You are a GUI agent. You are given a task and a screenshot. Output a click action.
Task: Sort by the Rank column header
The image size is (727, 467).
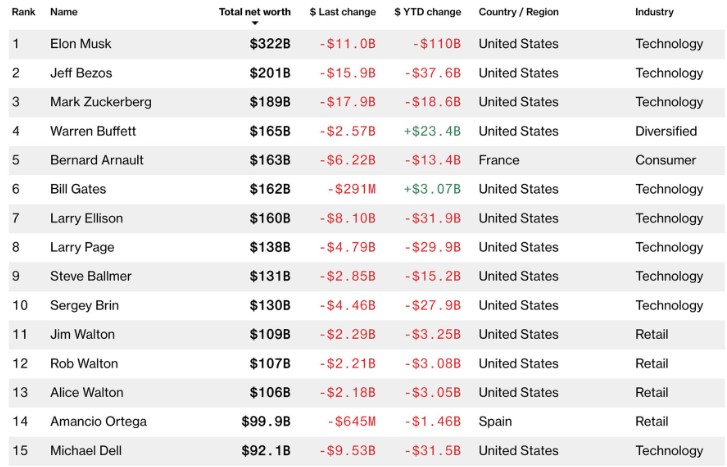click(23, 12)
